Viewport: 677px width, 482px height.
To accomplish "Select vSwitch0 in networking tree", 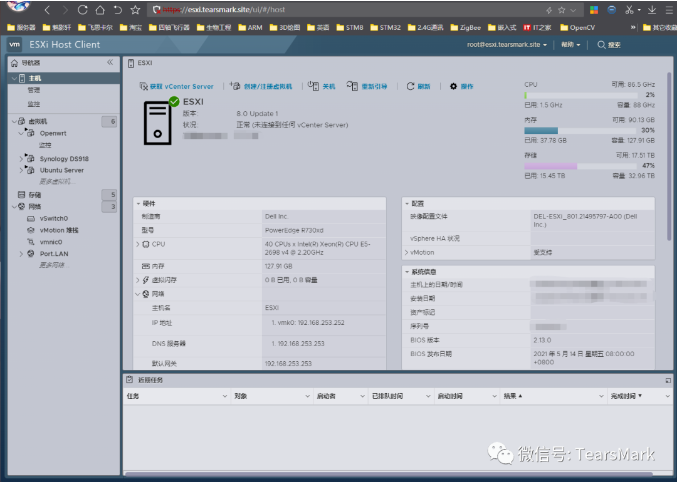I will 54,219.
